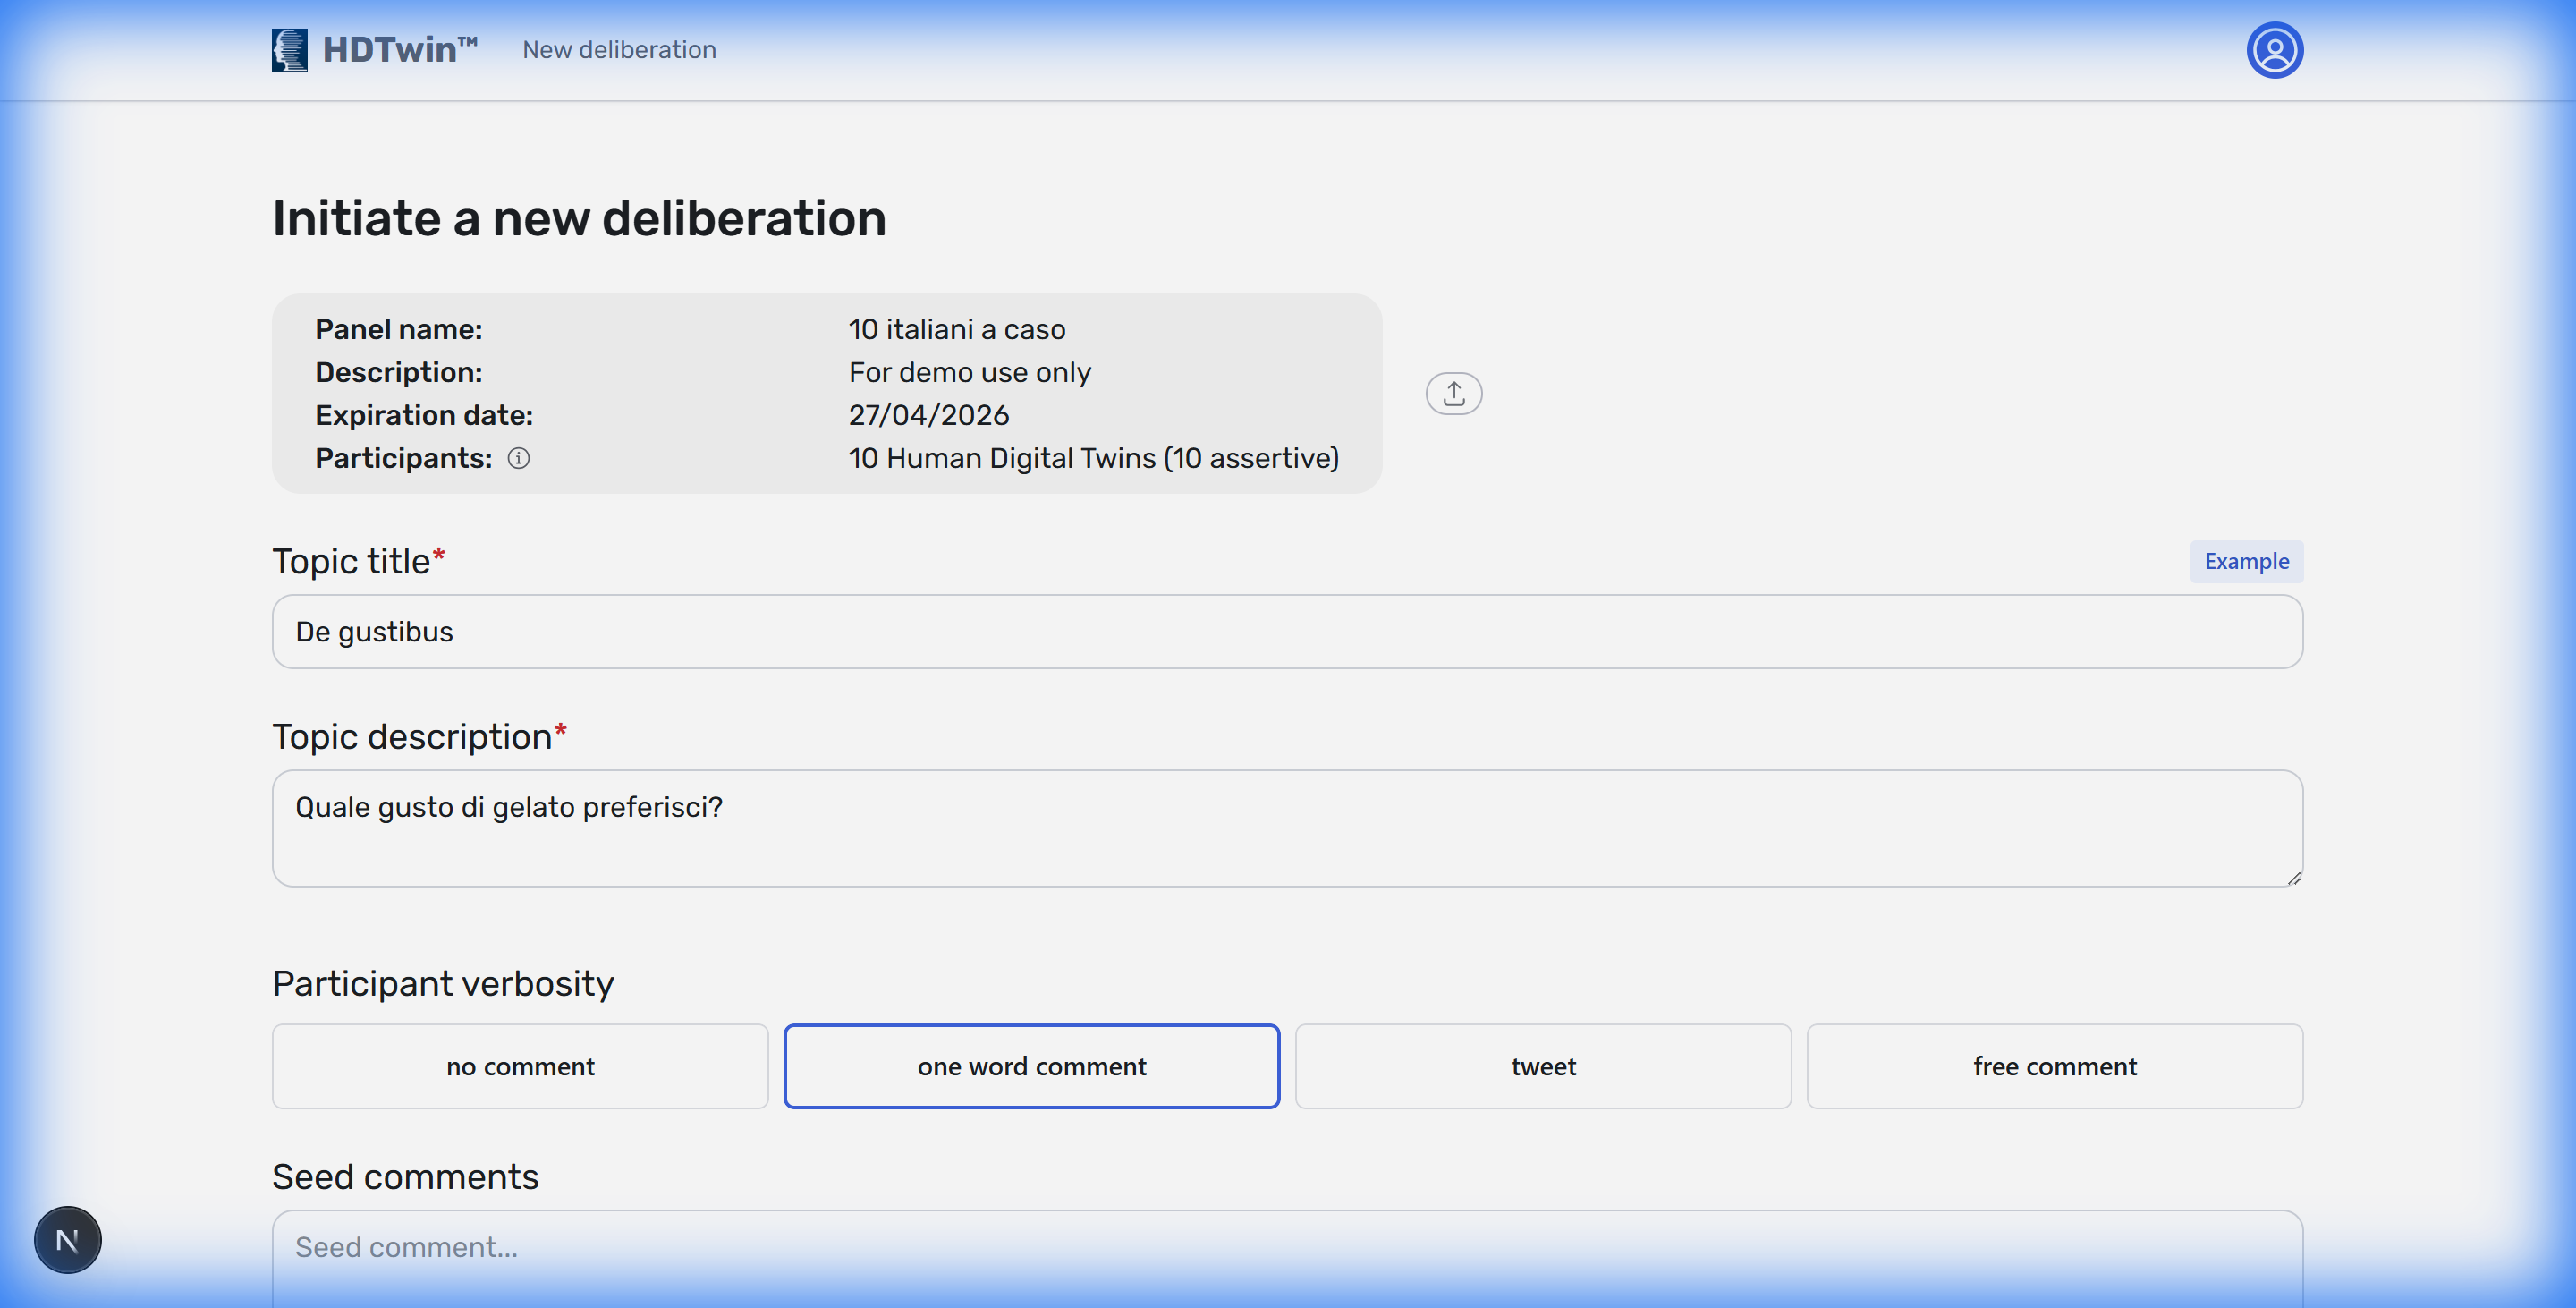Select the 'no comment' verbosity option
The width and height of the screenshot is (2576, 1308).
(519, 1066)
